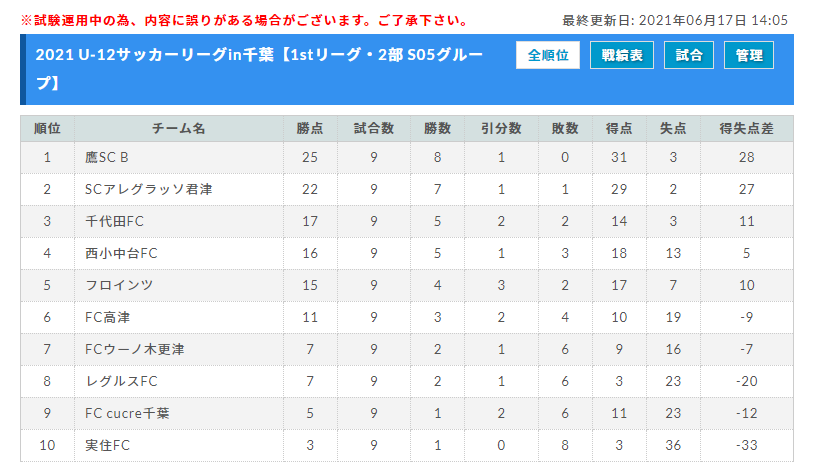Click the FC高津 team name
819x473 pixels.
tap(107, 317)
